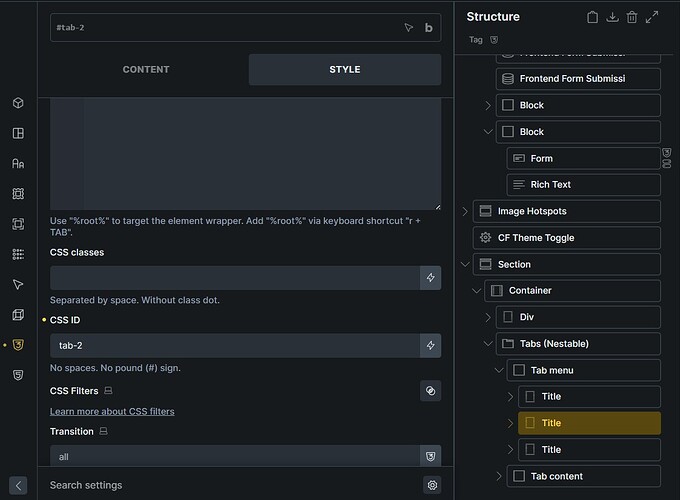Click the paste clipboard icon in Structure header
Screen dimensions: 680x500
coord(592,17)
